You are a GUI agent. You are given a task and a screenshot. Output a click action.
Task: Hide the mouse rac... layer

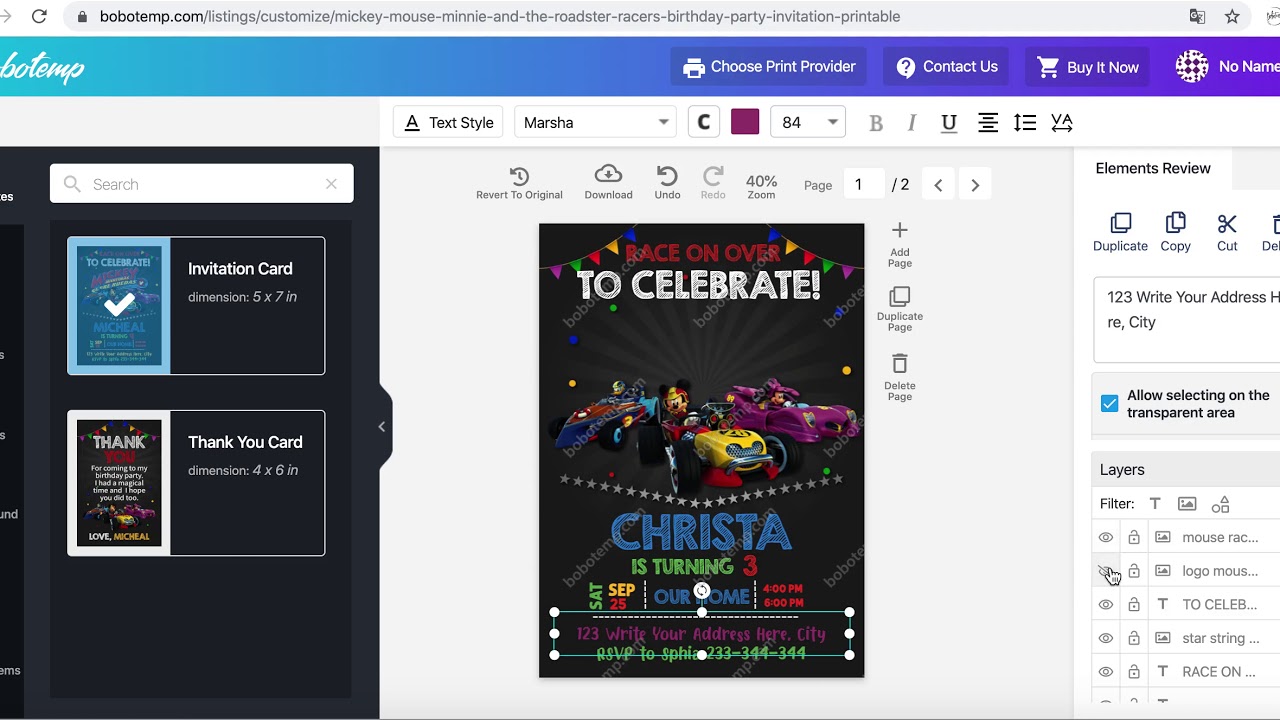click(1106, 537)
